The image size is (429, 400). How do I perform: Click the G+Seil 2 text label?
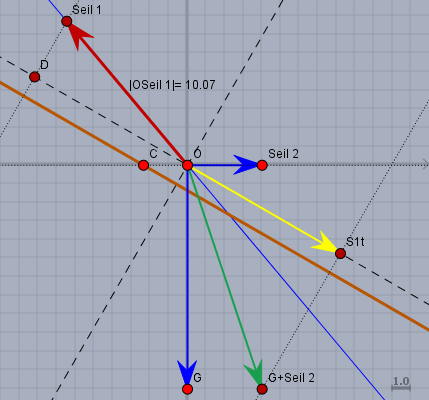pos(291,378)
